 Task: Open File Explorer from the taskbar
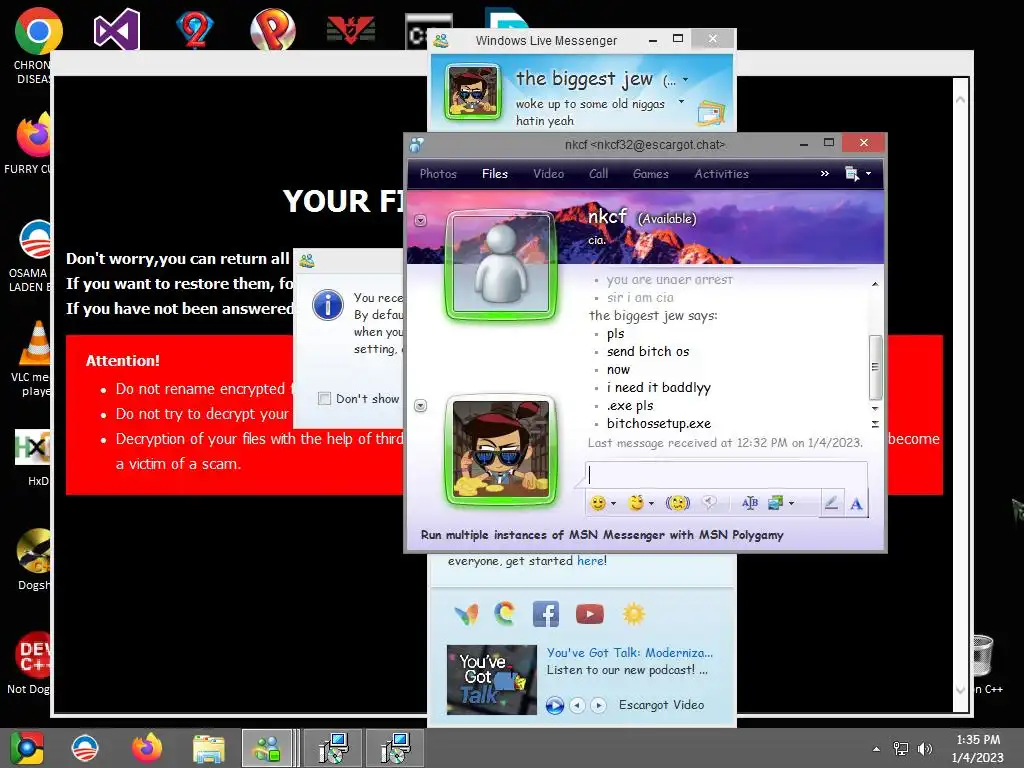pyautogui.click(x=208, y=748)
